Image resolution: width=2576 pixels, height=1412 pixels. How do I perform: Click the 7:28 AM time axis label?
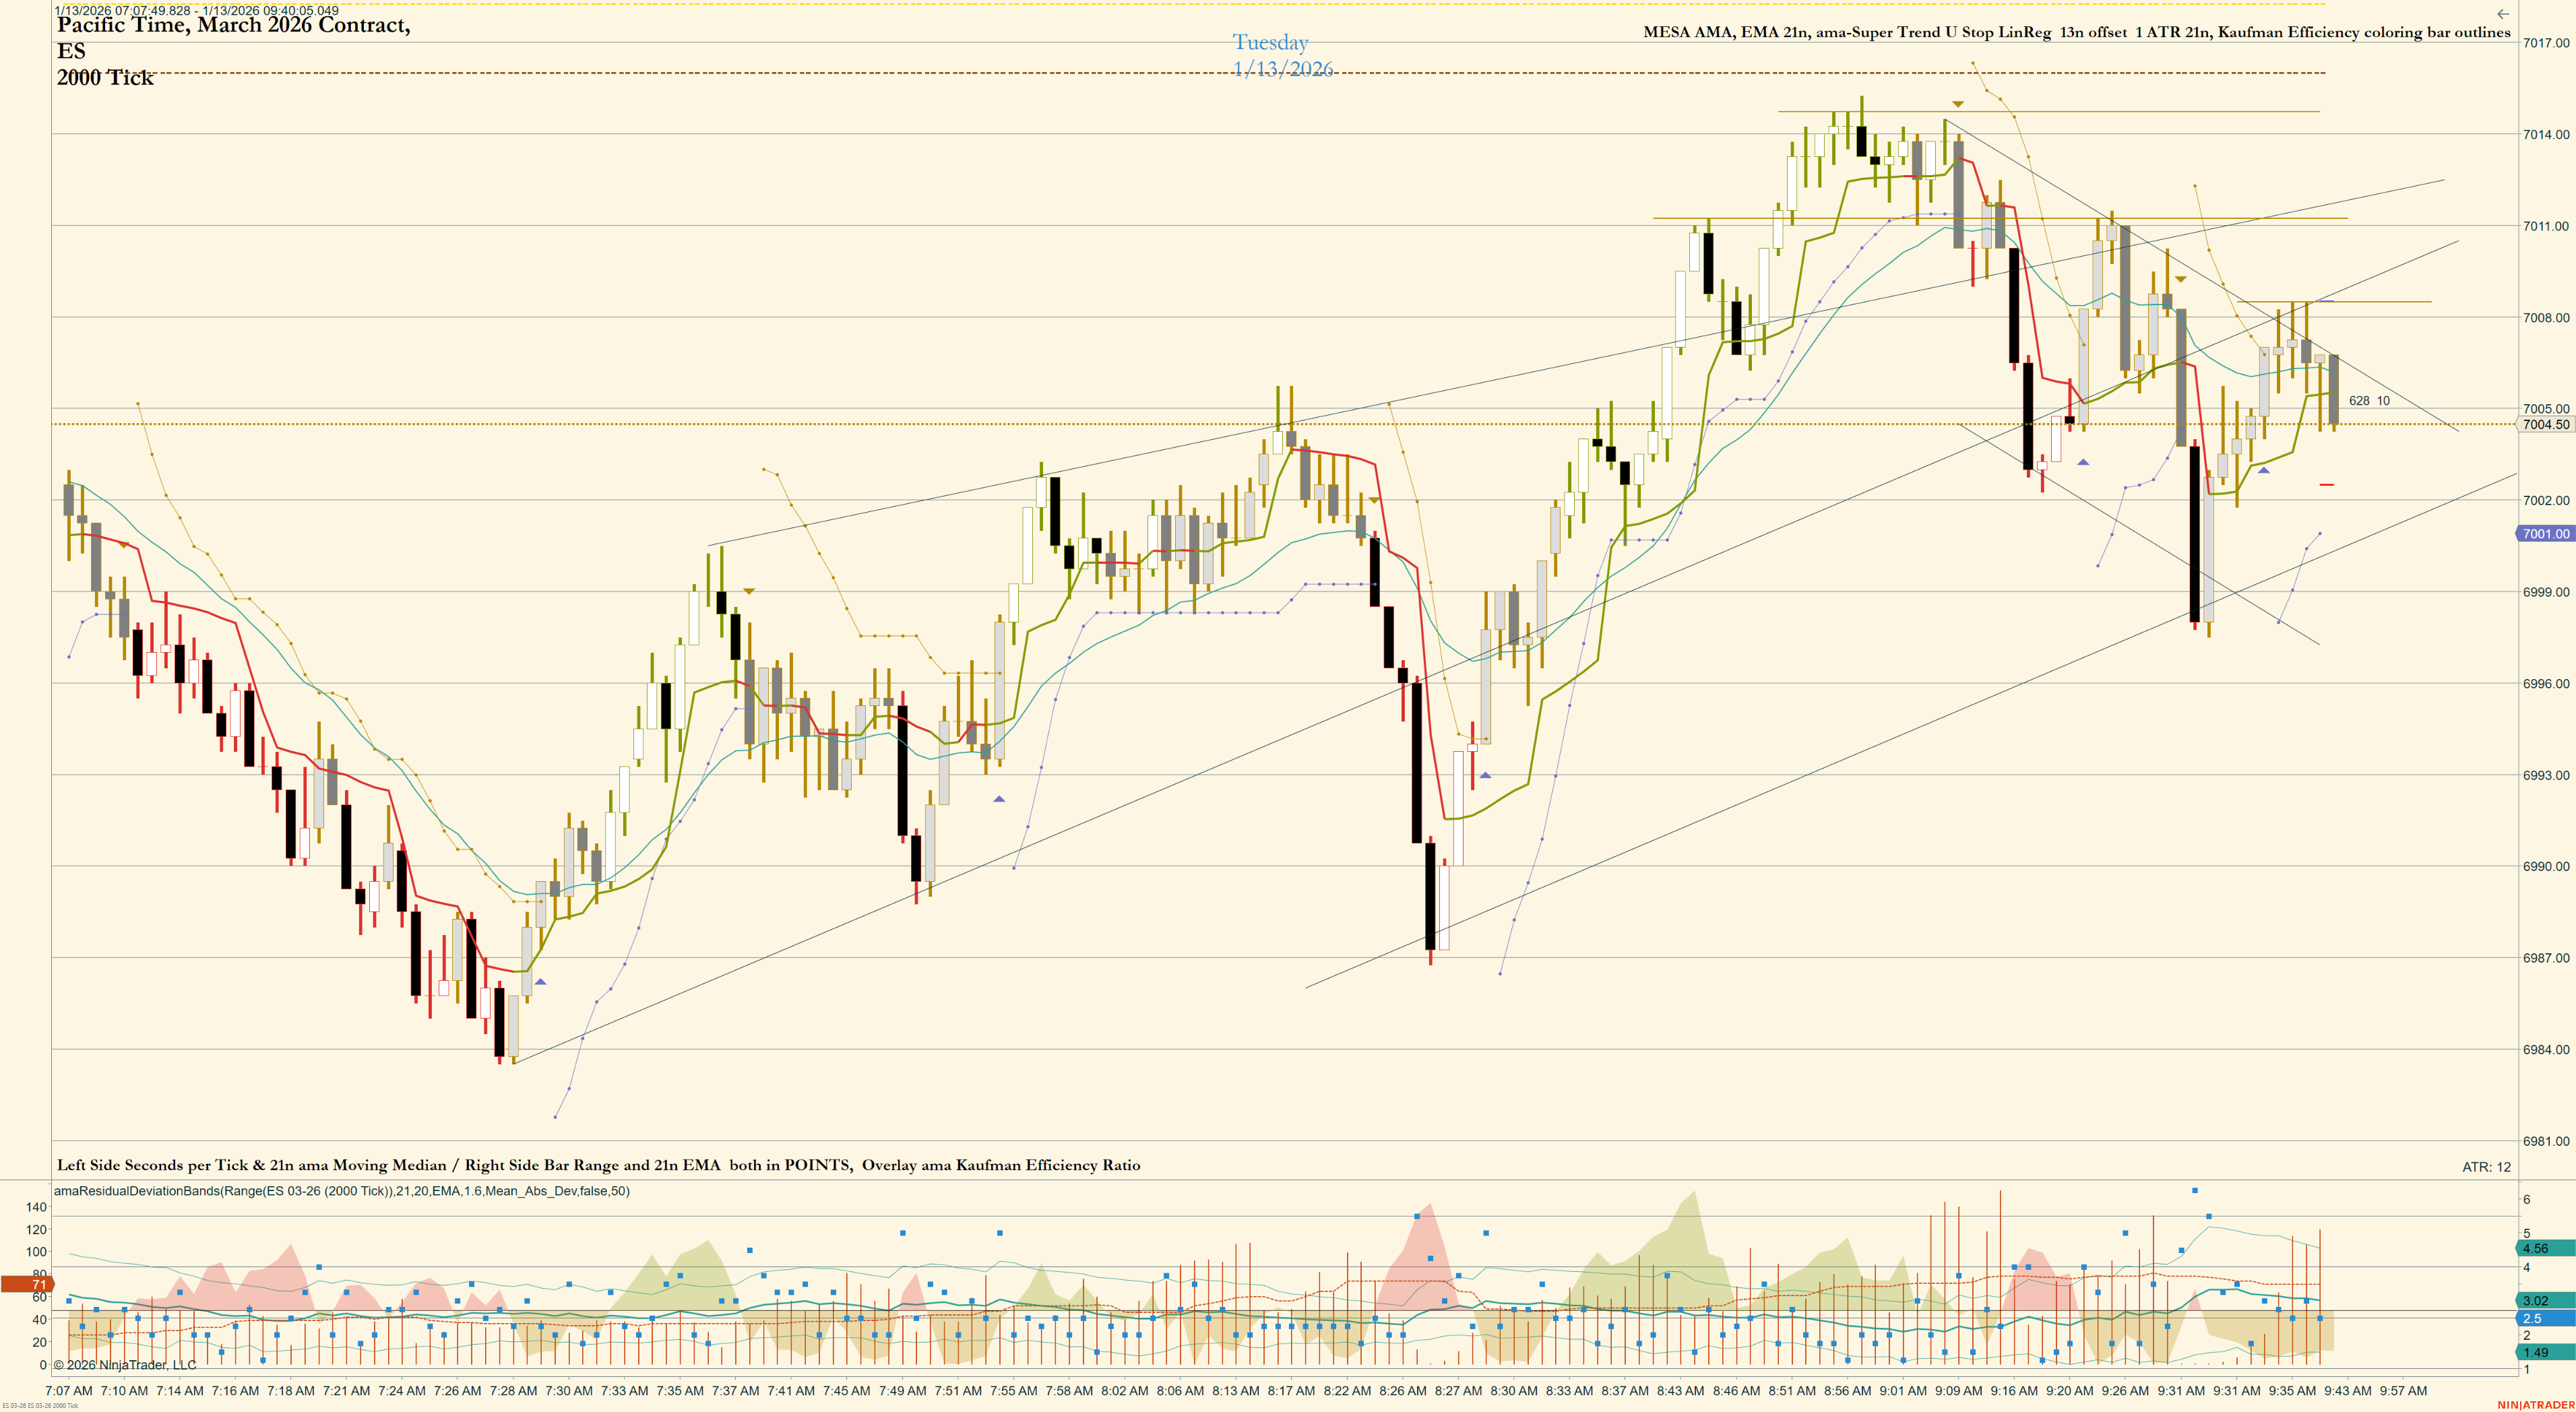pos(513,1391)
